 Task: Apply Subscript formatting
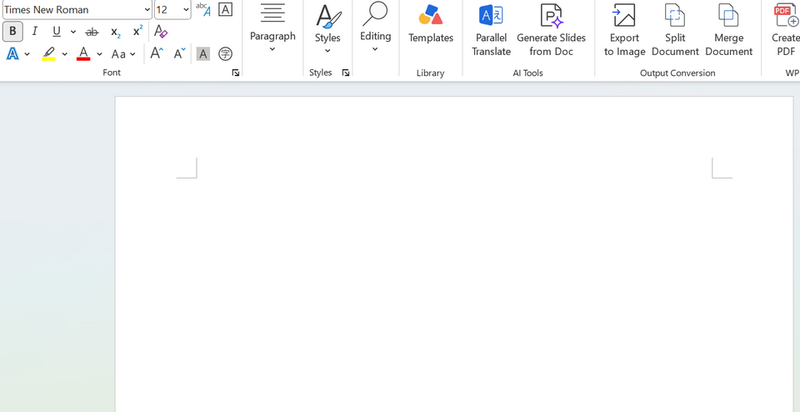click(116, 32)
